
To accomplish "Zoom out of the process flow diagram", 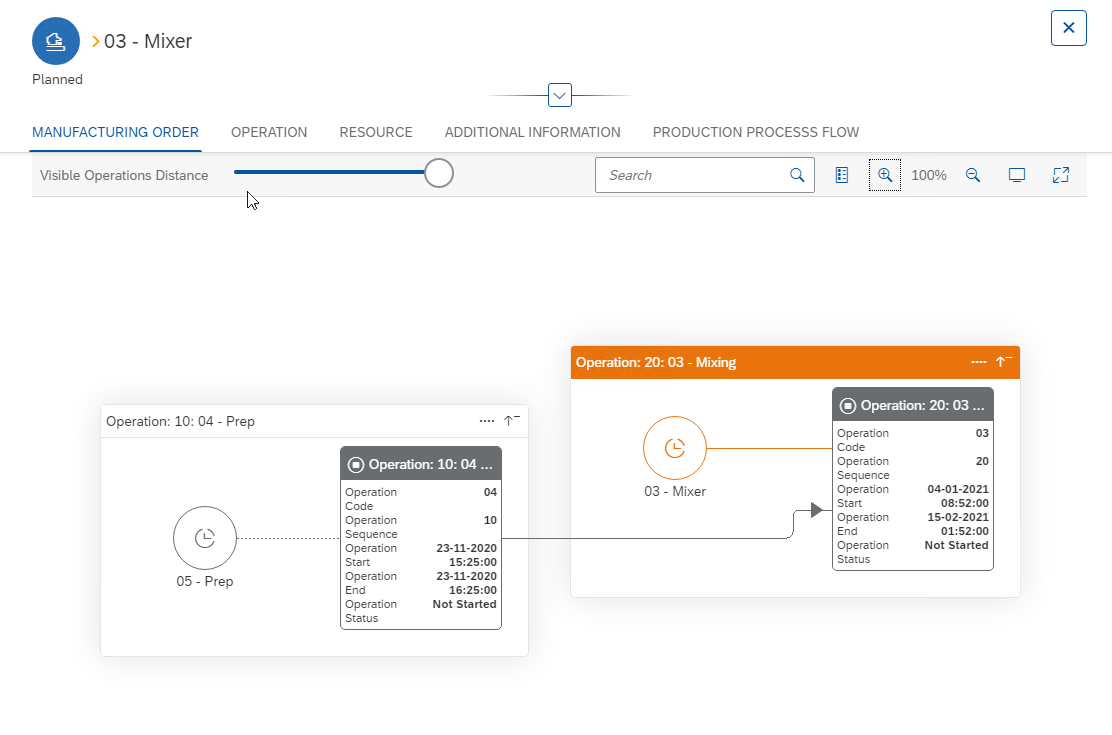I will pos(973,175).
